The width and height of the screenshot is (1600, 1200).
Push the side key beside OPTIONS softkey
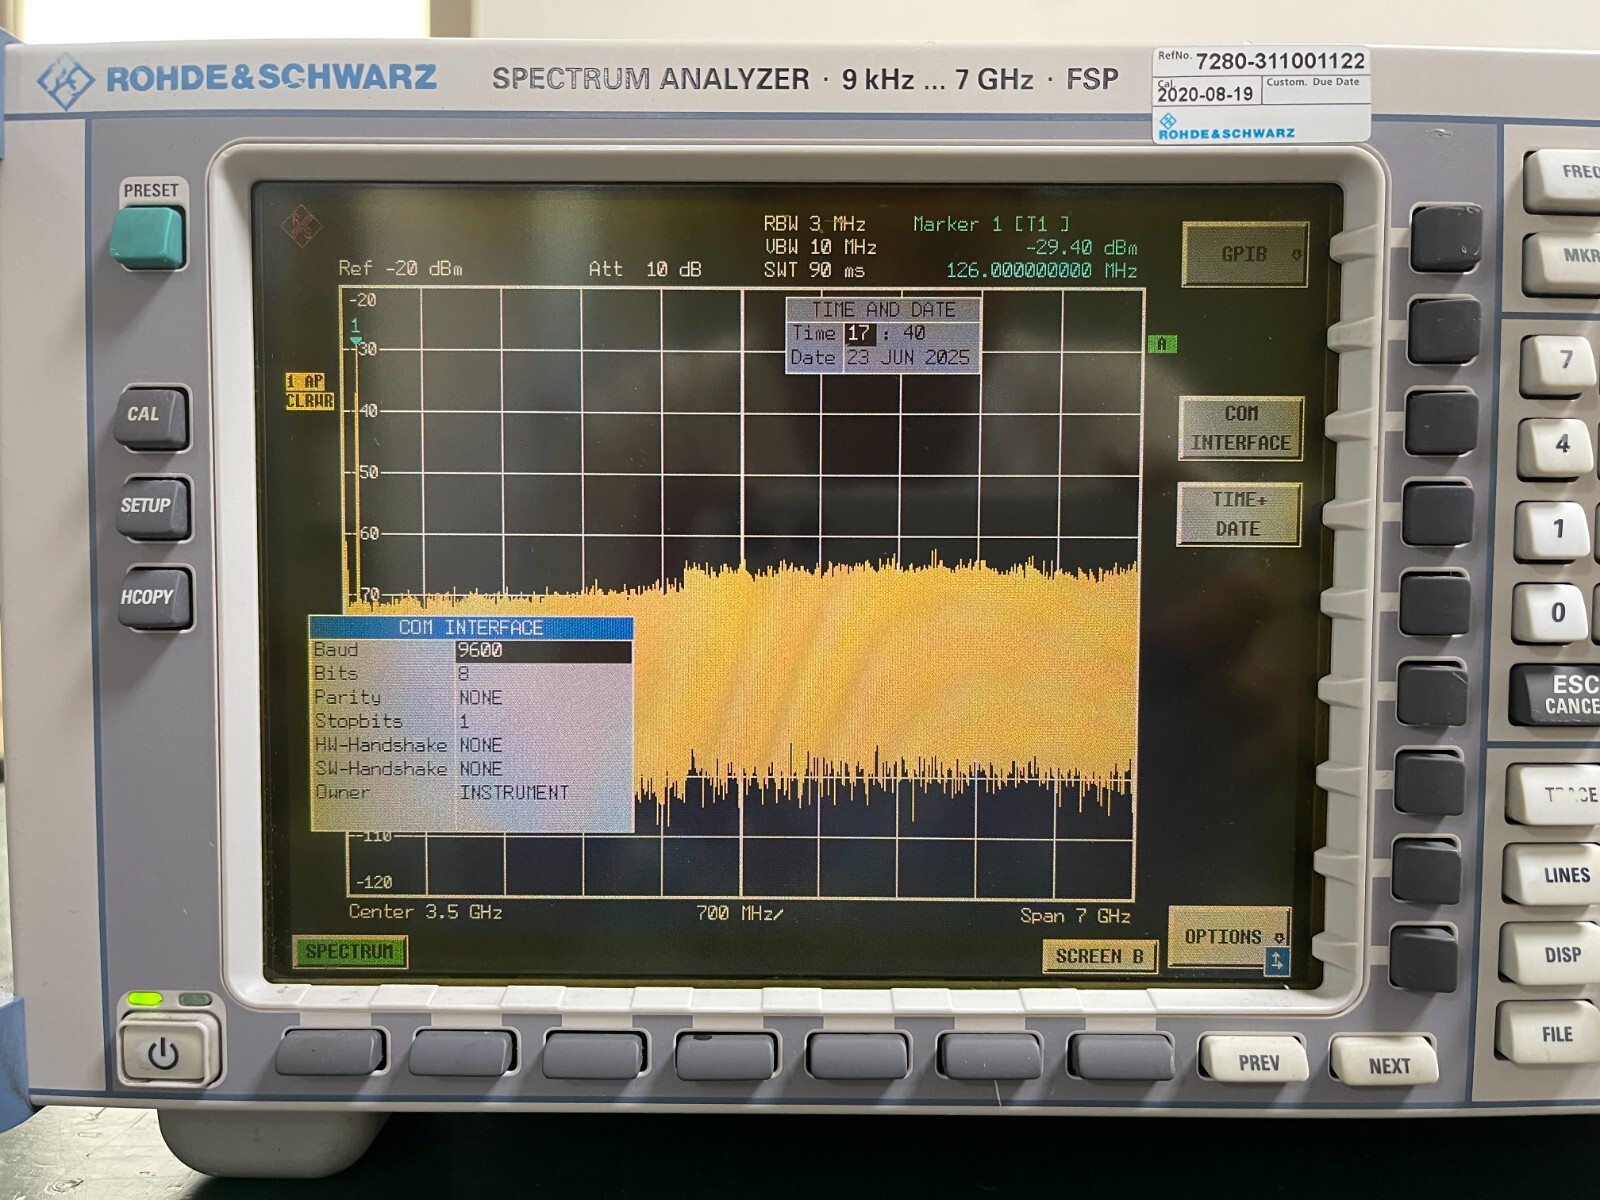(1422, 958)
